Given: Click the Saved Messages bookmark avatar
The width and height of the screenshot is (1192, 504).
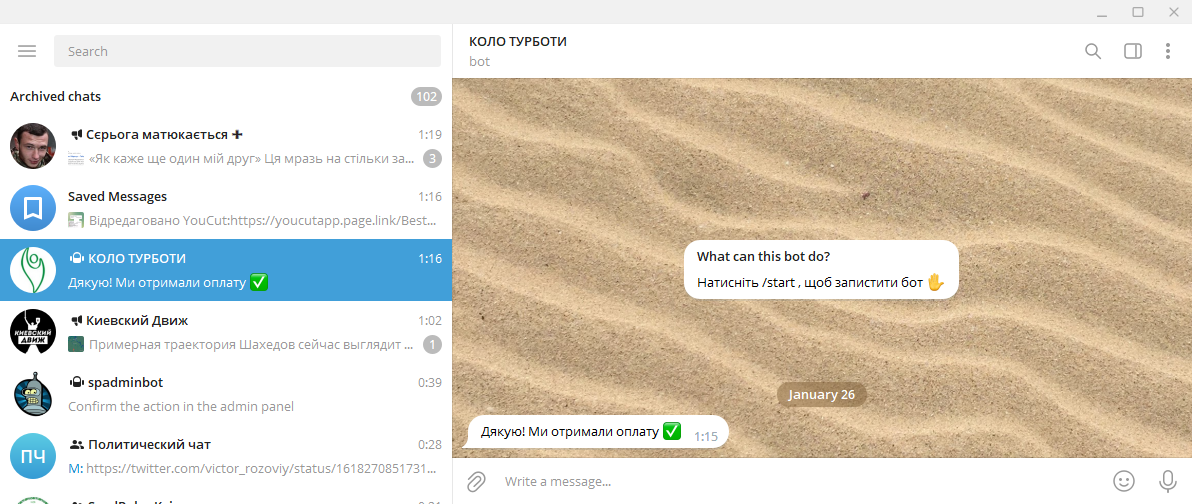Looking at the screenshot, I should tap(33, 208).
